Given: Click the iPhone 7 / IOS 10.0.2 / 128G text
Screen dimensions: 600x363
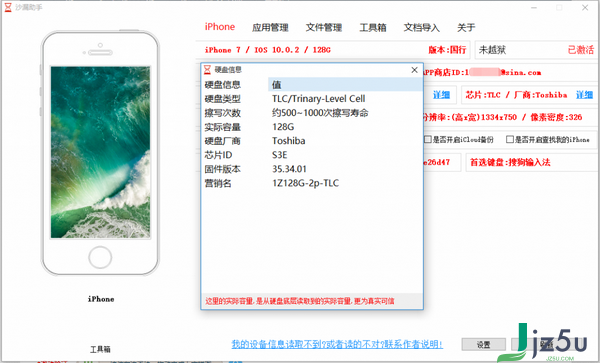Looking at the screenshot, I should click(x=267, y=50).
